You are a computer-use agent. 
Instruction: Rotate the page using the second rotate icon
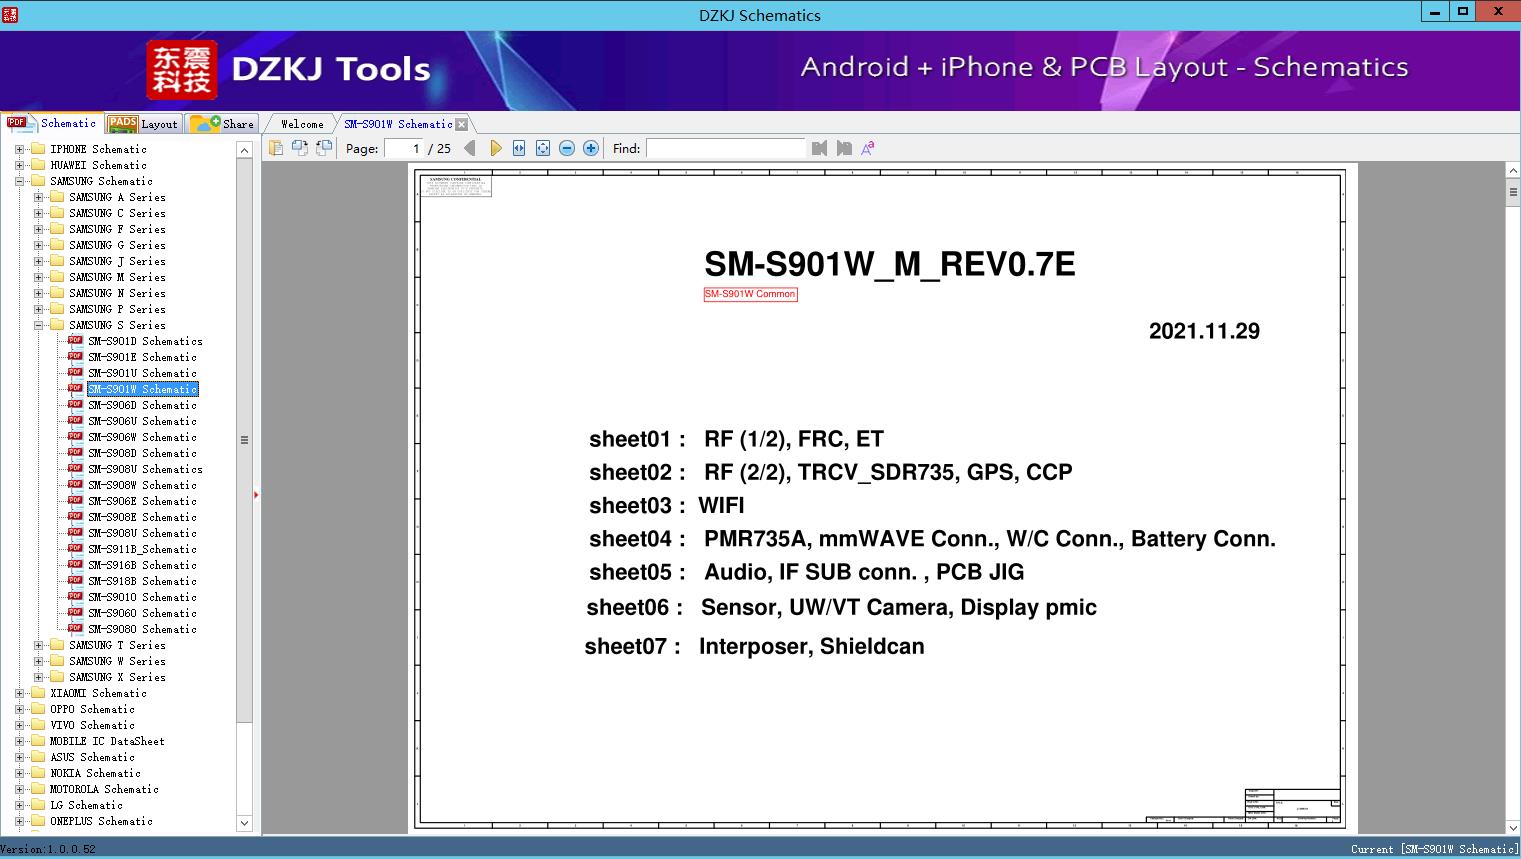[x=323, y=148]
